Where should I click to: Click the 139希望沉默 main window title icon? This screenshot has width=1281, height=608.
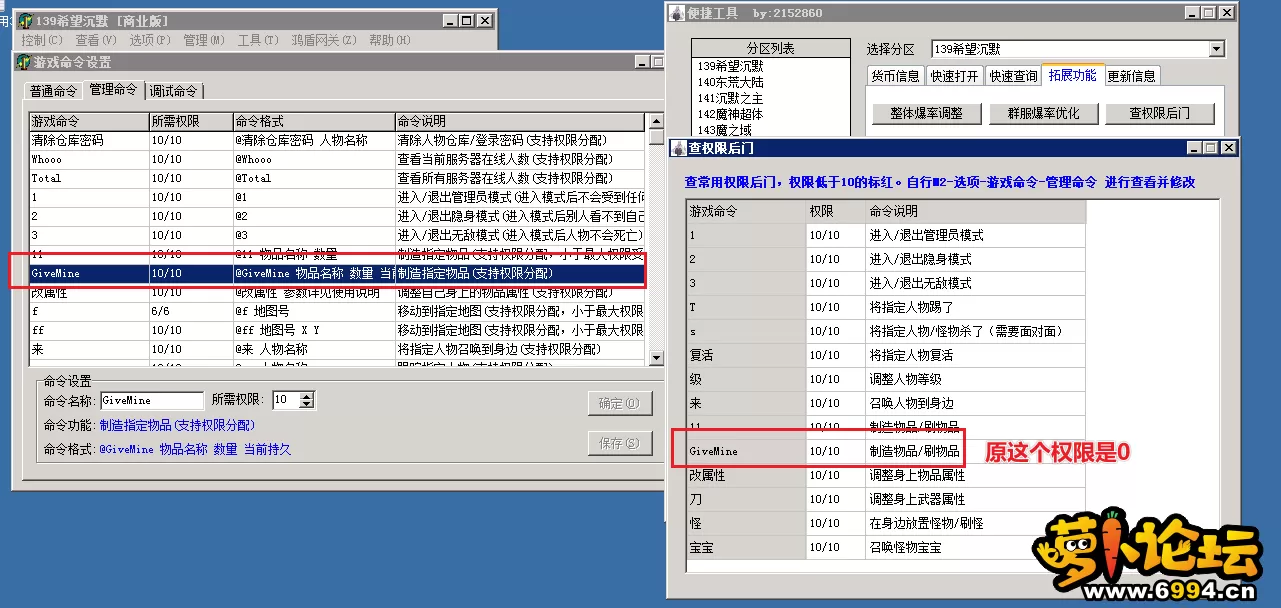point(24,21)
